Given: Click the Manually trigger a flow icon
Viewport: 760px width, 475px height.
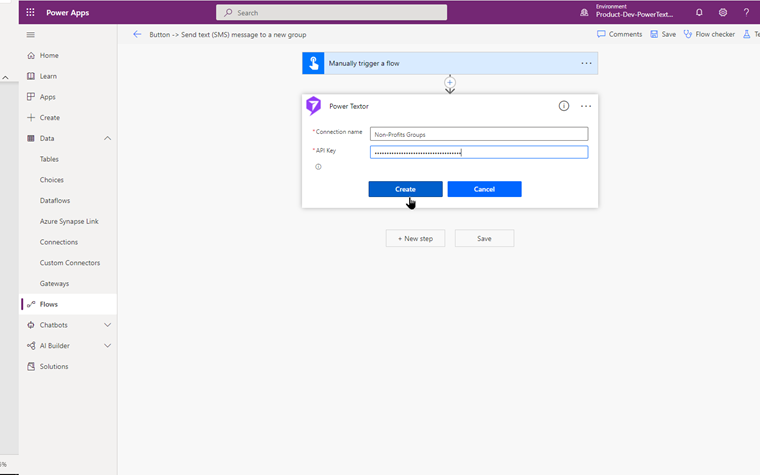Looking at the screenshot, I should click(313, 63).
